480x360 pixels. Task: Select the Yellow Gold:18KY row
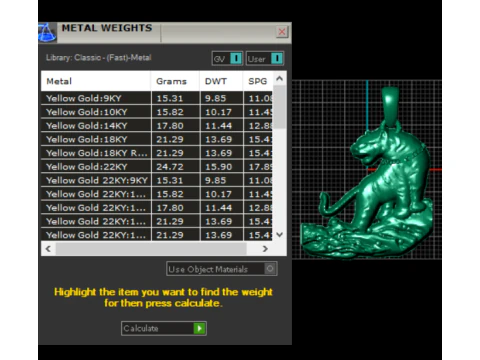point(157,139)
